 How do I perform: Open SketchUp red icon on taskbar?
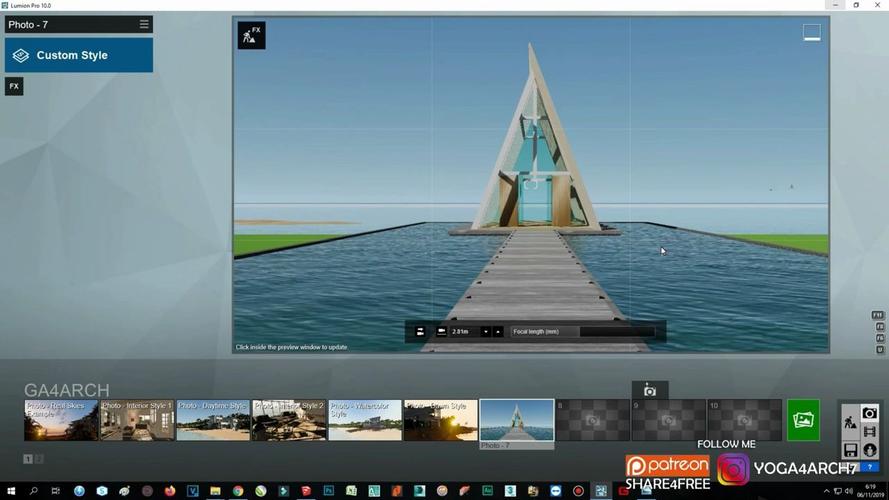click(x=306, y=491)
